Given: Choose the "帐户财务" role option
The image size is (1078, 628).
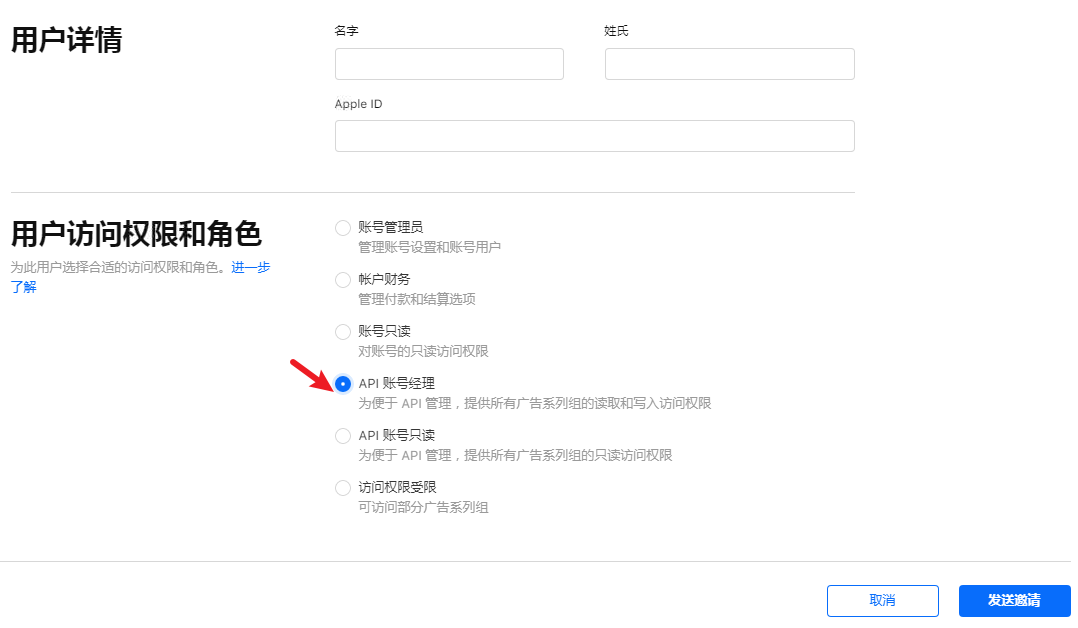Looking at the screenshot, I should (343, 279).
